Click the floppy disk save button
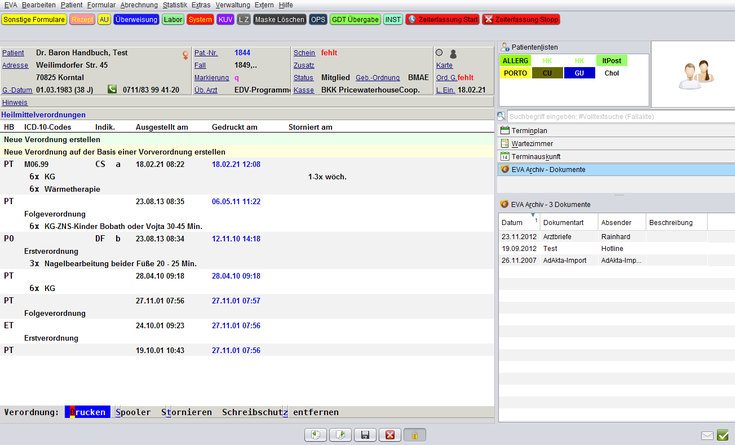Screen dimensions: 735x445 [x=365, y=435]
